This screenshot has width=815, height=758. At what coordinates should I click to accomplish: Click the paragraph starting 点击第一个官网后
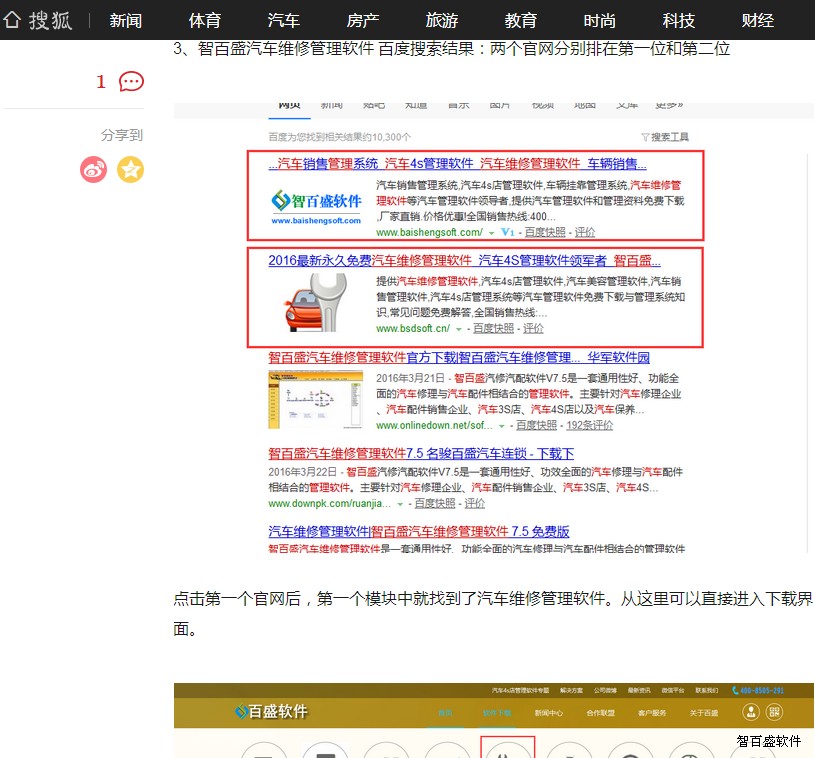493,614
